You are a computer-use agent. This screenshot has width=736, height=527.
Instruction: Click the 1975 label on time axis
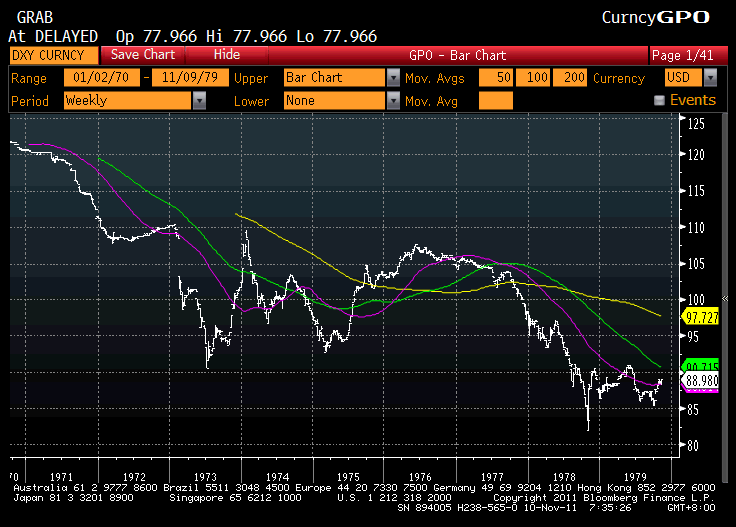pyautogui.click(x=348, y=477)
